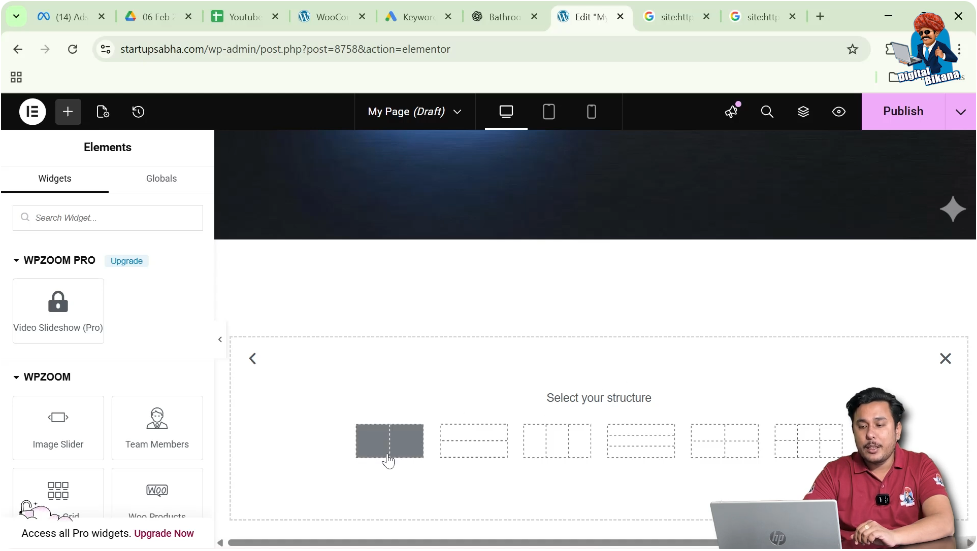
Task: Choose the two-row stacked structure
Action: [x=474, y=441]
